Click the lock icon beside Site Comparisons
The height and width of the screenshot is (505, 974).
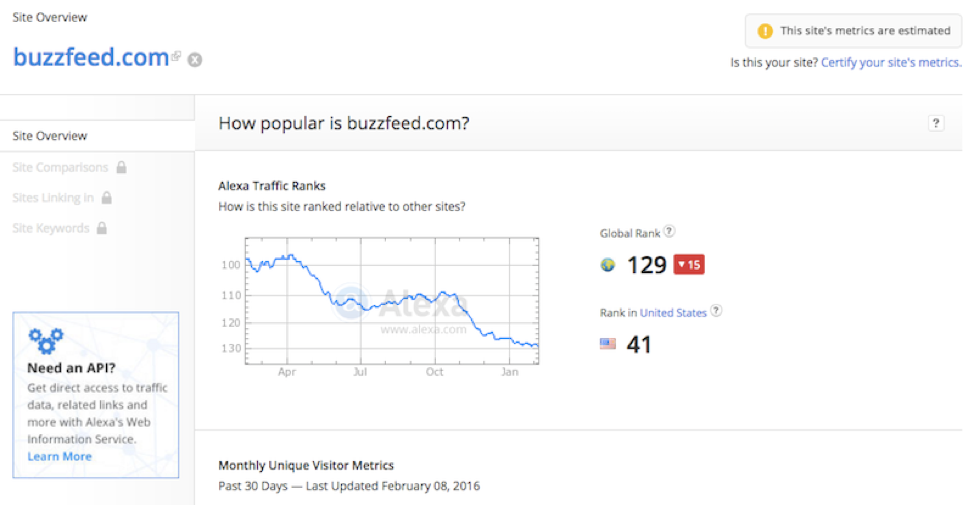122,167
